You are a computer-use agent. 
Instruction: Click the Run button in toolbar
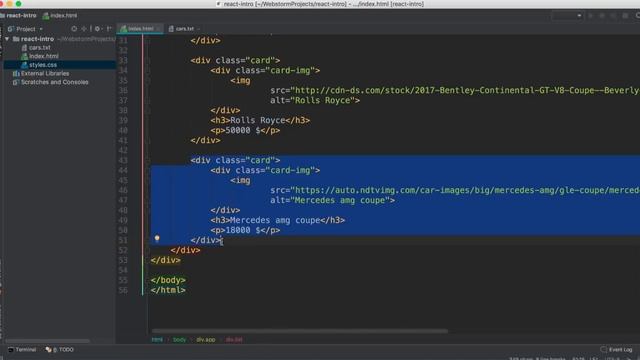591,16
